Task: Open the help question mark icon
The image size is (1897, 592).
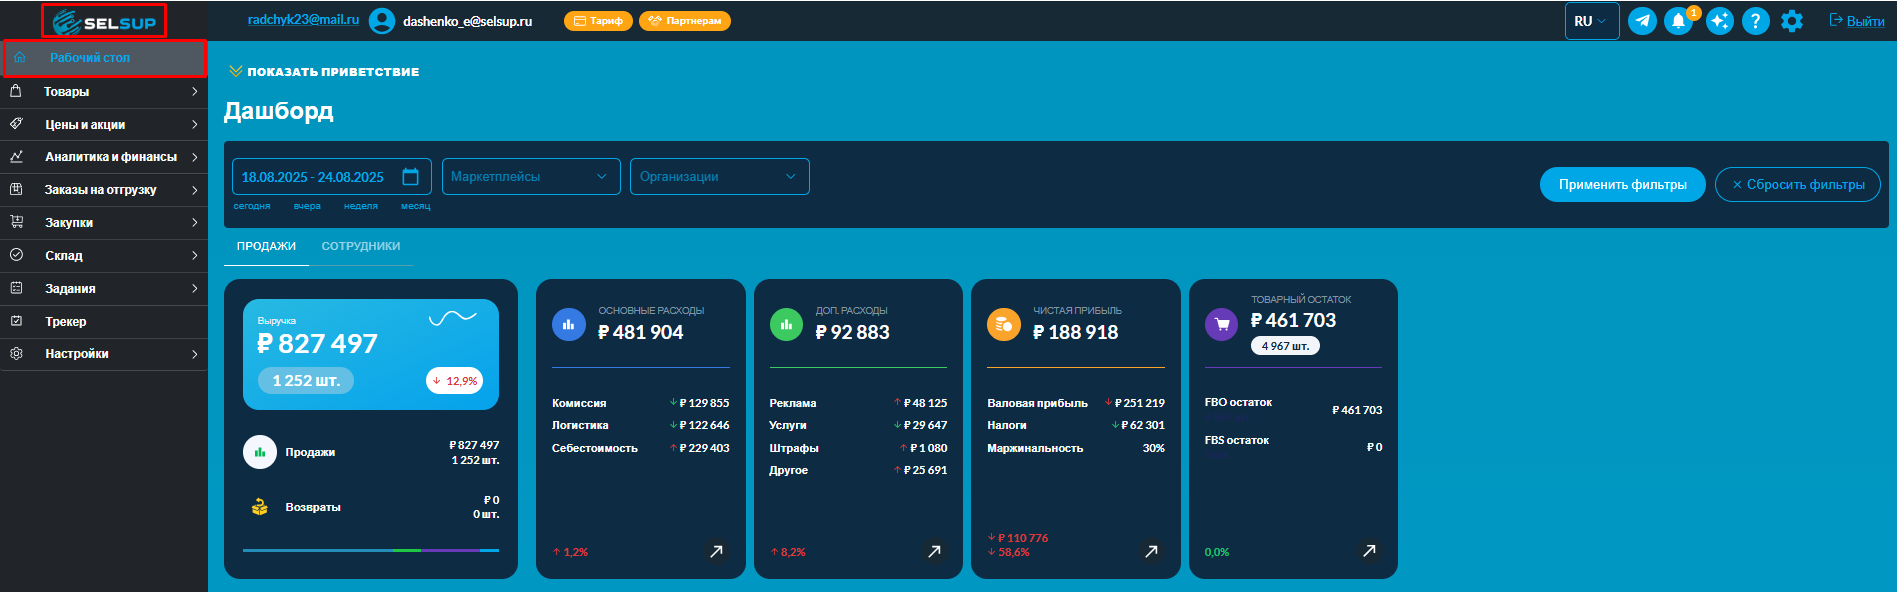Action: click(1755, 21)
